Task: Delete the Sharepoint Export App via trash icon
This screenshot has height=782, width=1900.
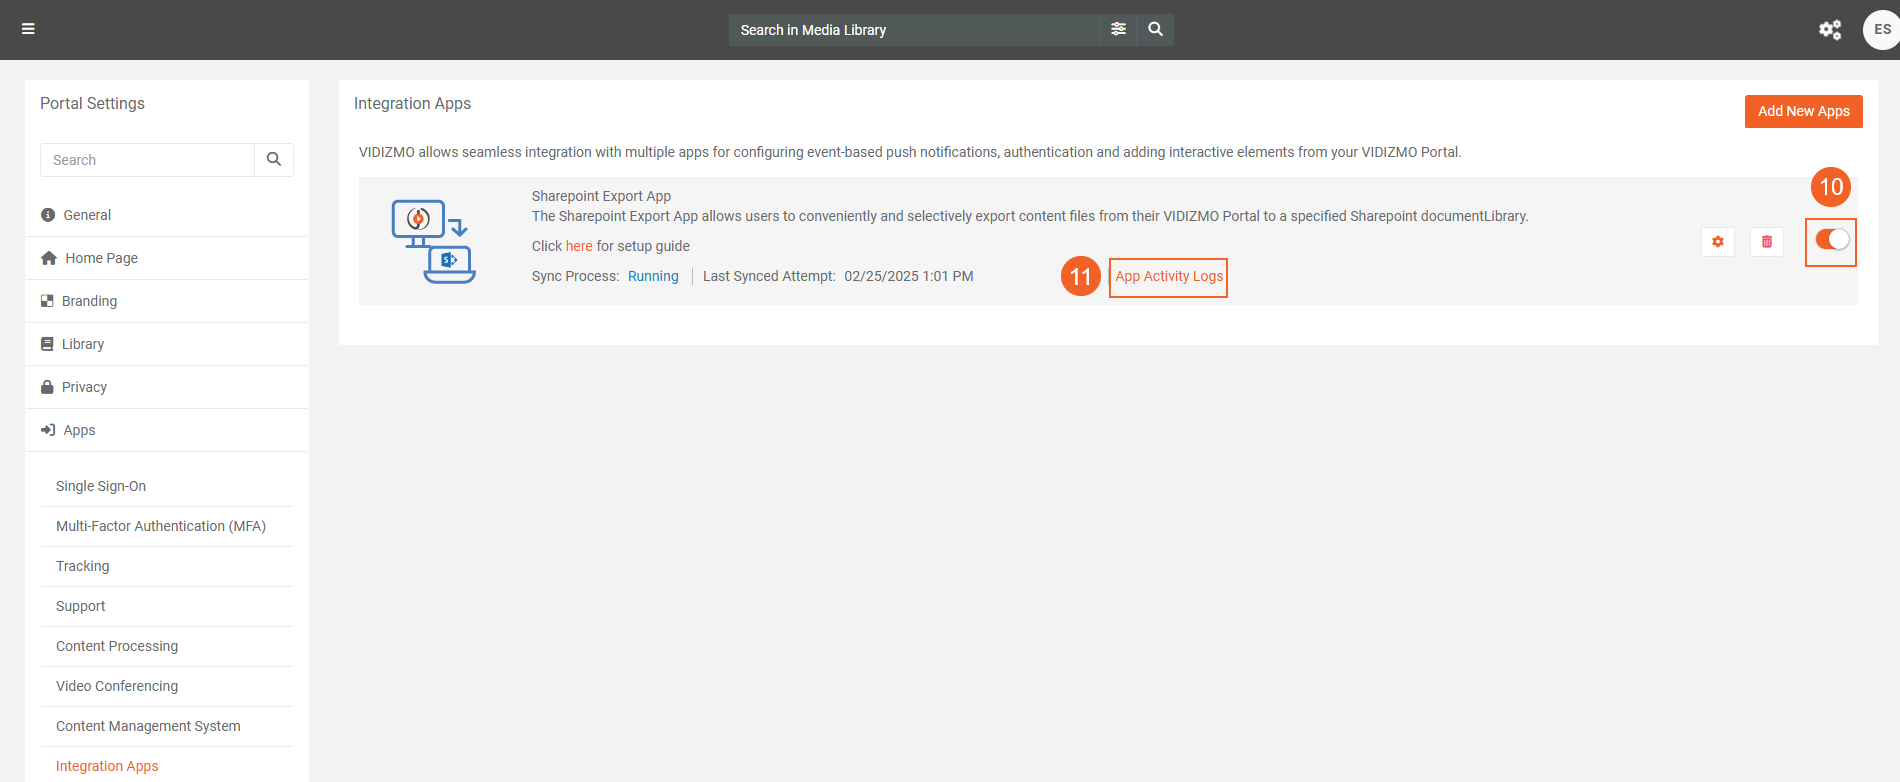Action: pyautogui.click(x=1766, y=242)
